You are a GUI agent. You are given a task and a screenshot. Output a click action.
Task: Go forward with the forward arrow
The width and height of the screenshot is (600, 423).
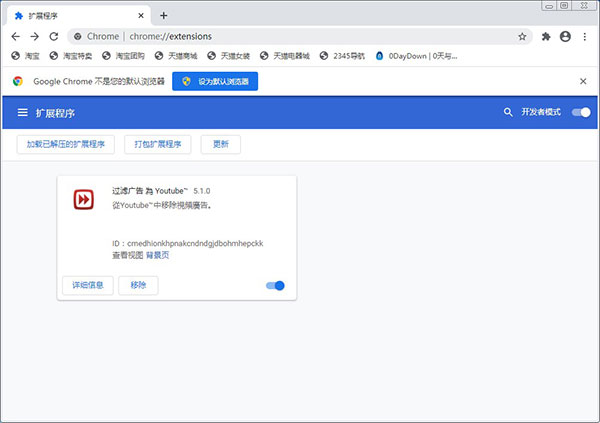pyautogui.click(x=34, y=36)
